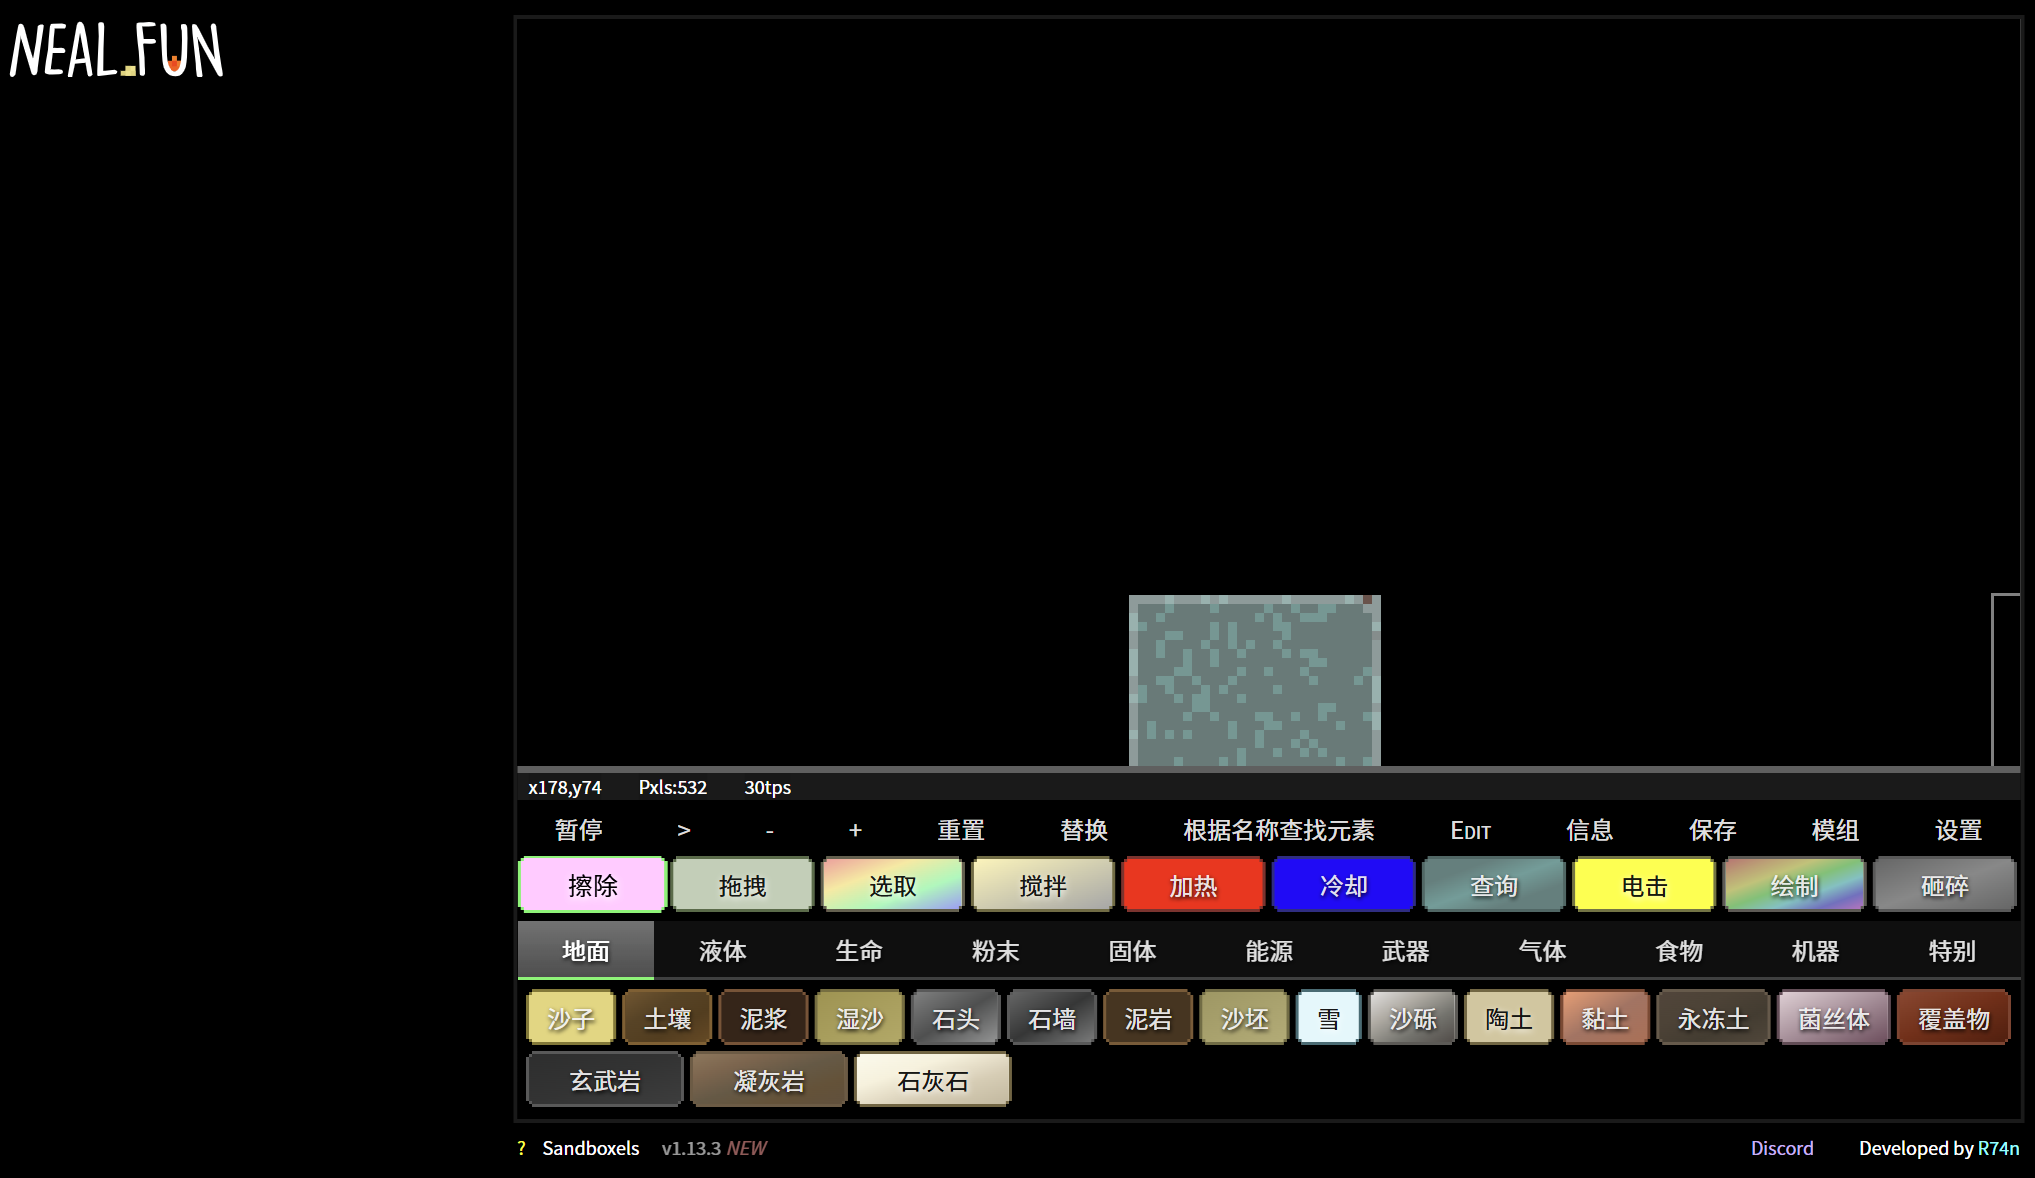The height and width of the screenshot is (1178, 2035).
Task: Select the 擦除 eraser tool
Action: (592, 885)
